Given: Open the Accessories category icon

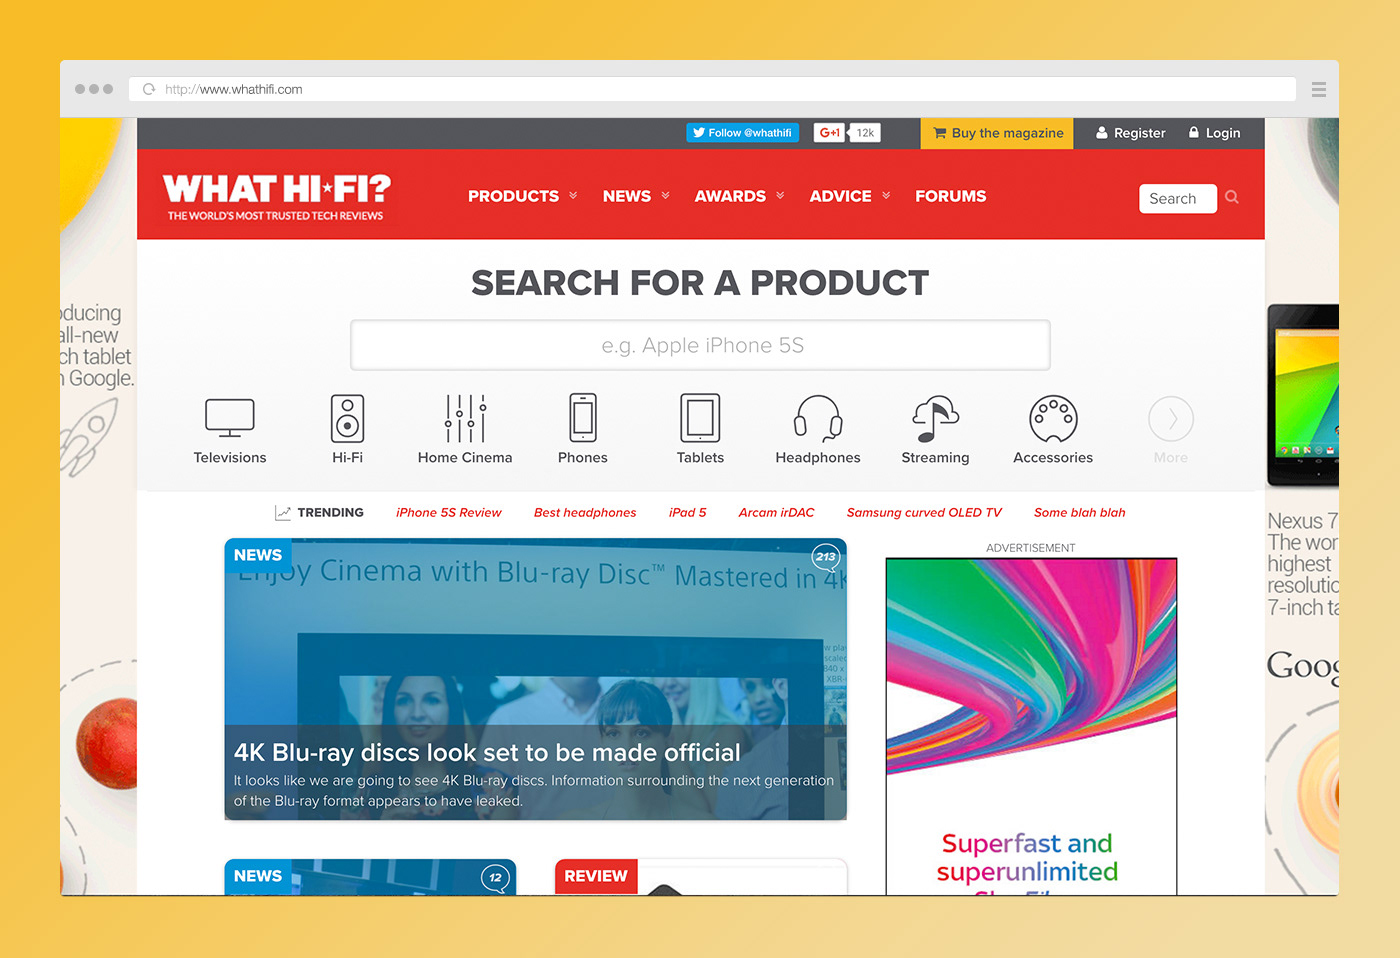Looking at the screenshot, I should click(x=1053, y=419).
